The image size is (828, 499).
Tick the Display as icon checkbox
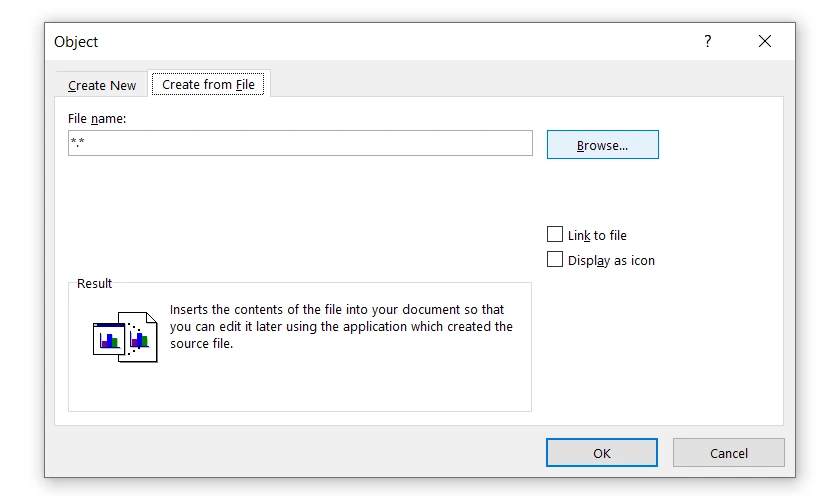point(555,260)
